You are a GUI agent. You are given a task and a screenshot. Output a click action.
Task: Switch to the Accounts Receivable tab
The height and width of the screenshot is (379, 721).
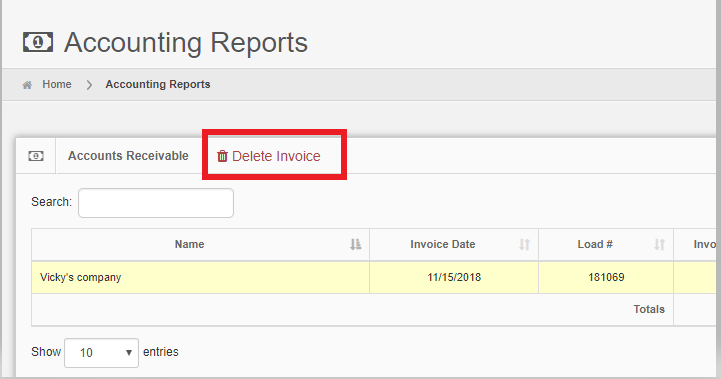click(x=128, y=156)
